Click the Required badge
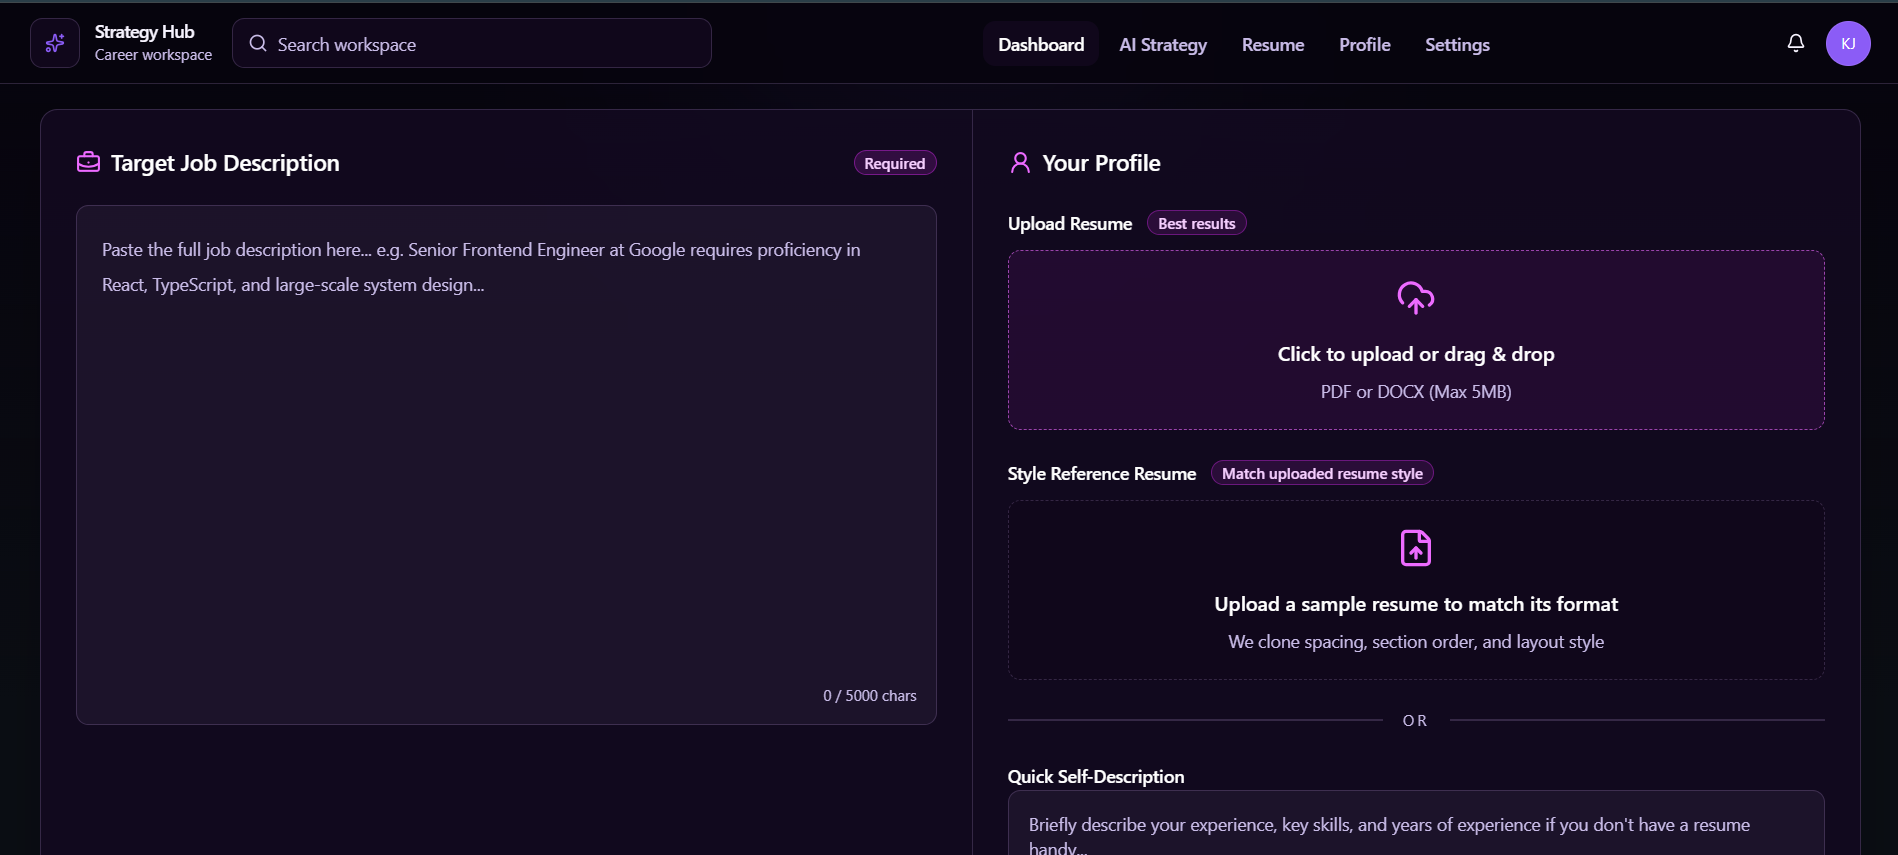 click(895, 163)
